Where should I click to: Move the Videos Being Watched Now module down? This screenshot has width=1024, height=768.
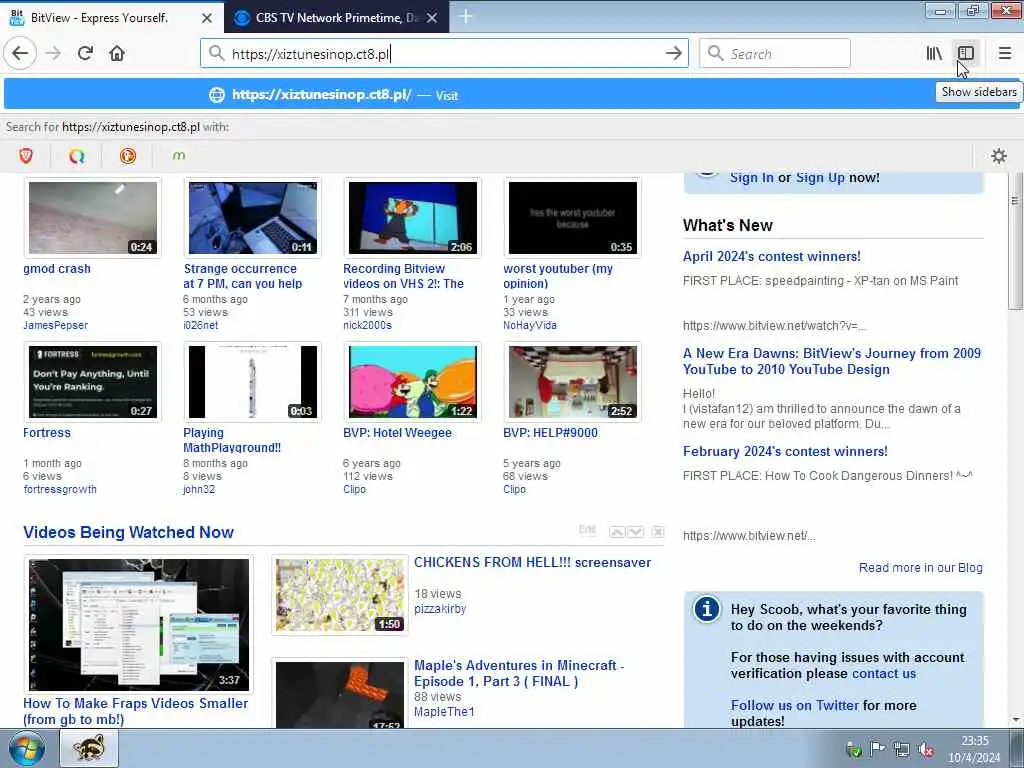[x=635, y=532]
